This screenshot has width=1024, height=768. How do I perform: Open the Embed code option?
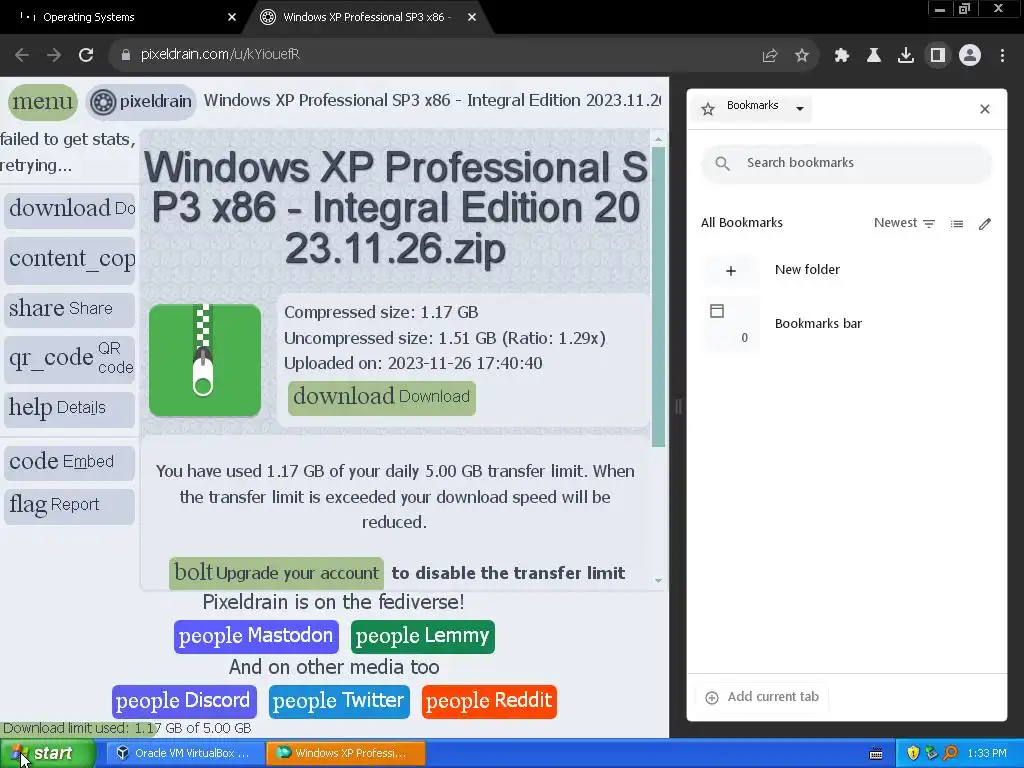click(69, 462)
